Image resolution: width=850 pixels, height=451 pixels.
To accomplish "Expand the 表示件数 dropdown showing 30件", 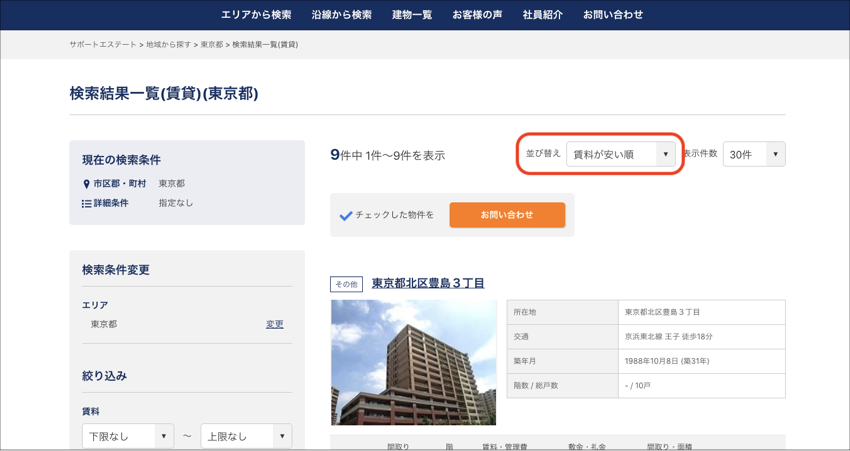I will click(753, 155).
